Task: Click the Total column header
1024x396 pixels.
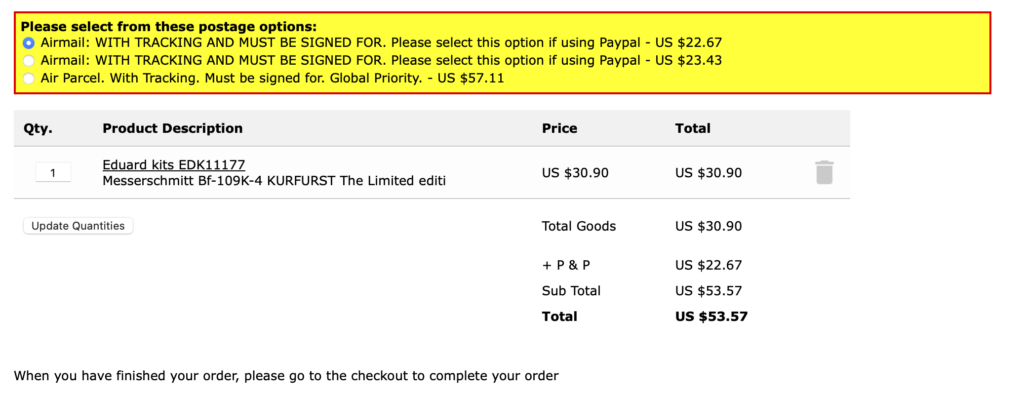Action: pos(693,129)
